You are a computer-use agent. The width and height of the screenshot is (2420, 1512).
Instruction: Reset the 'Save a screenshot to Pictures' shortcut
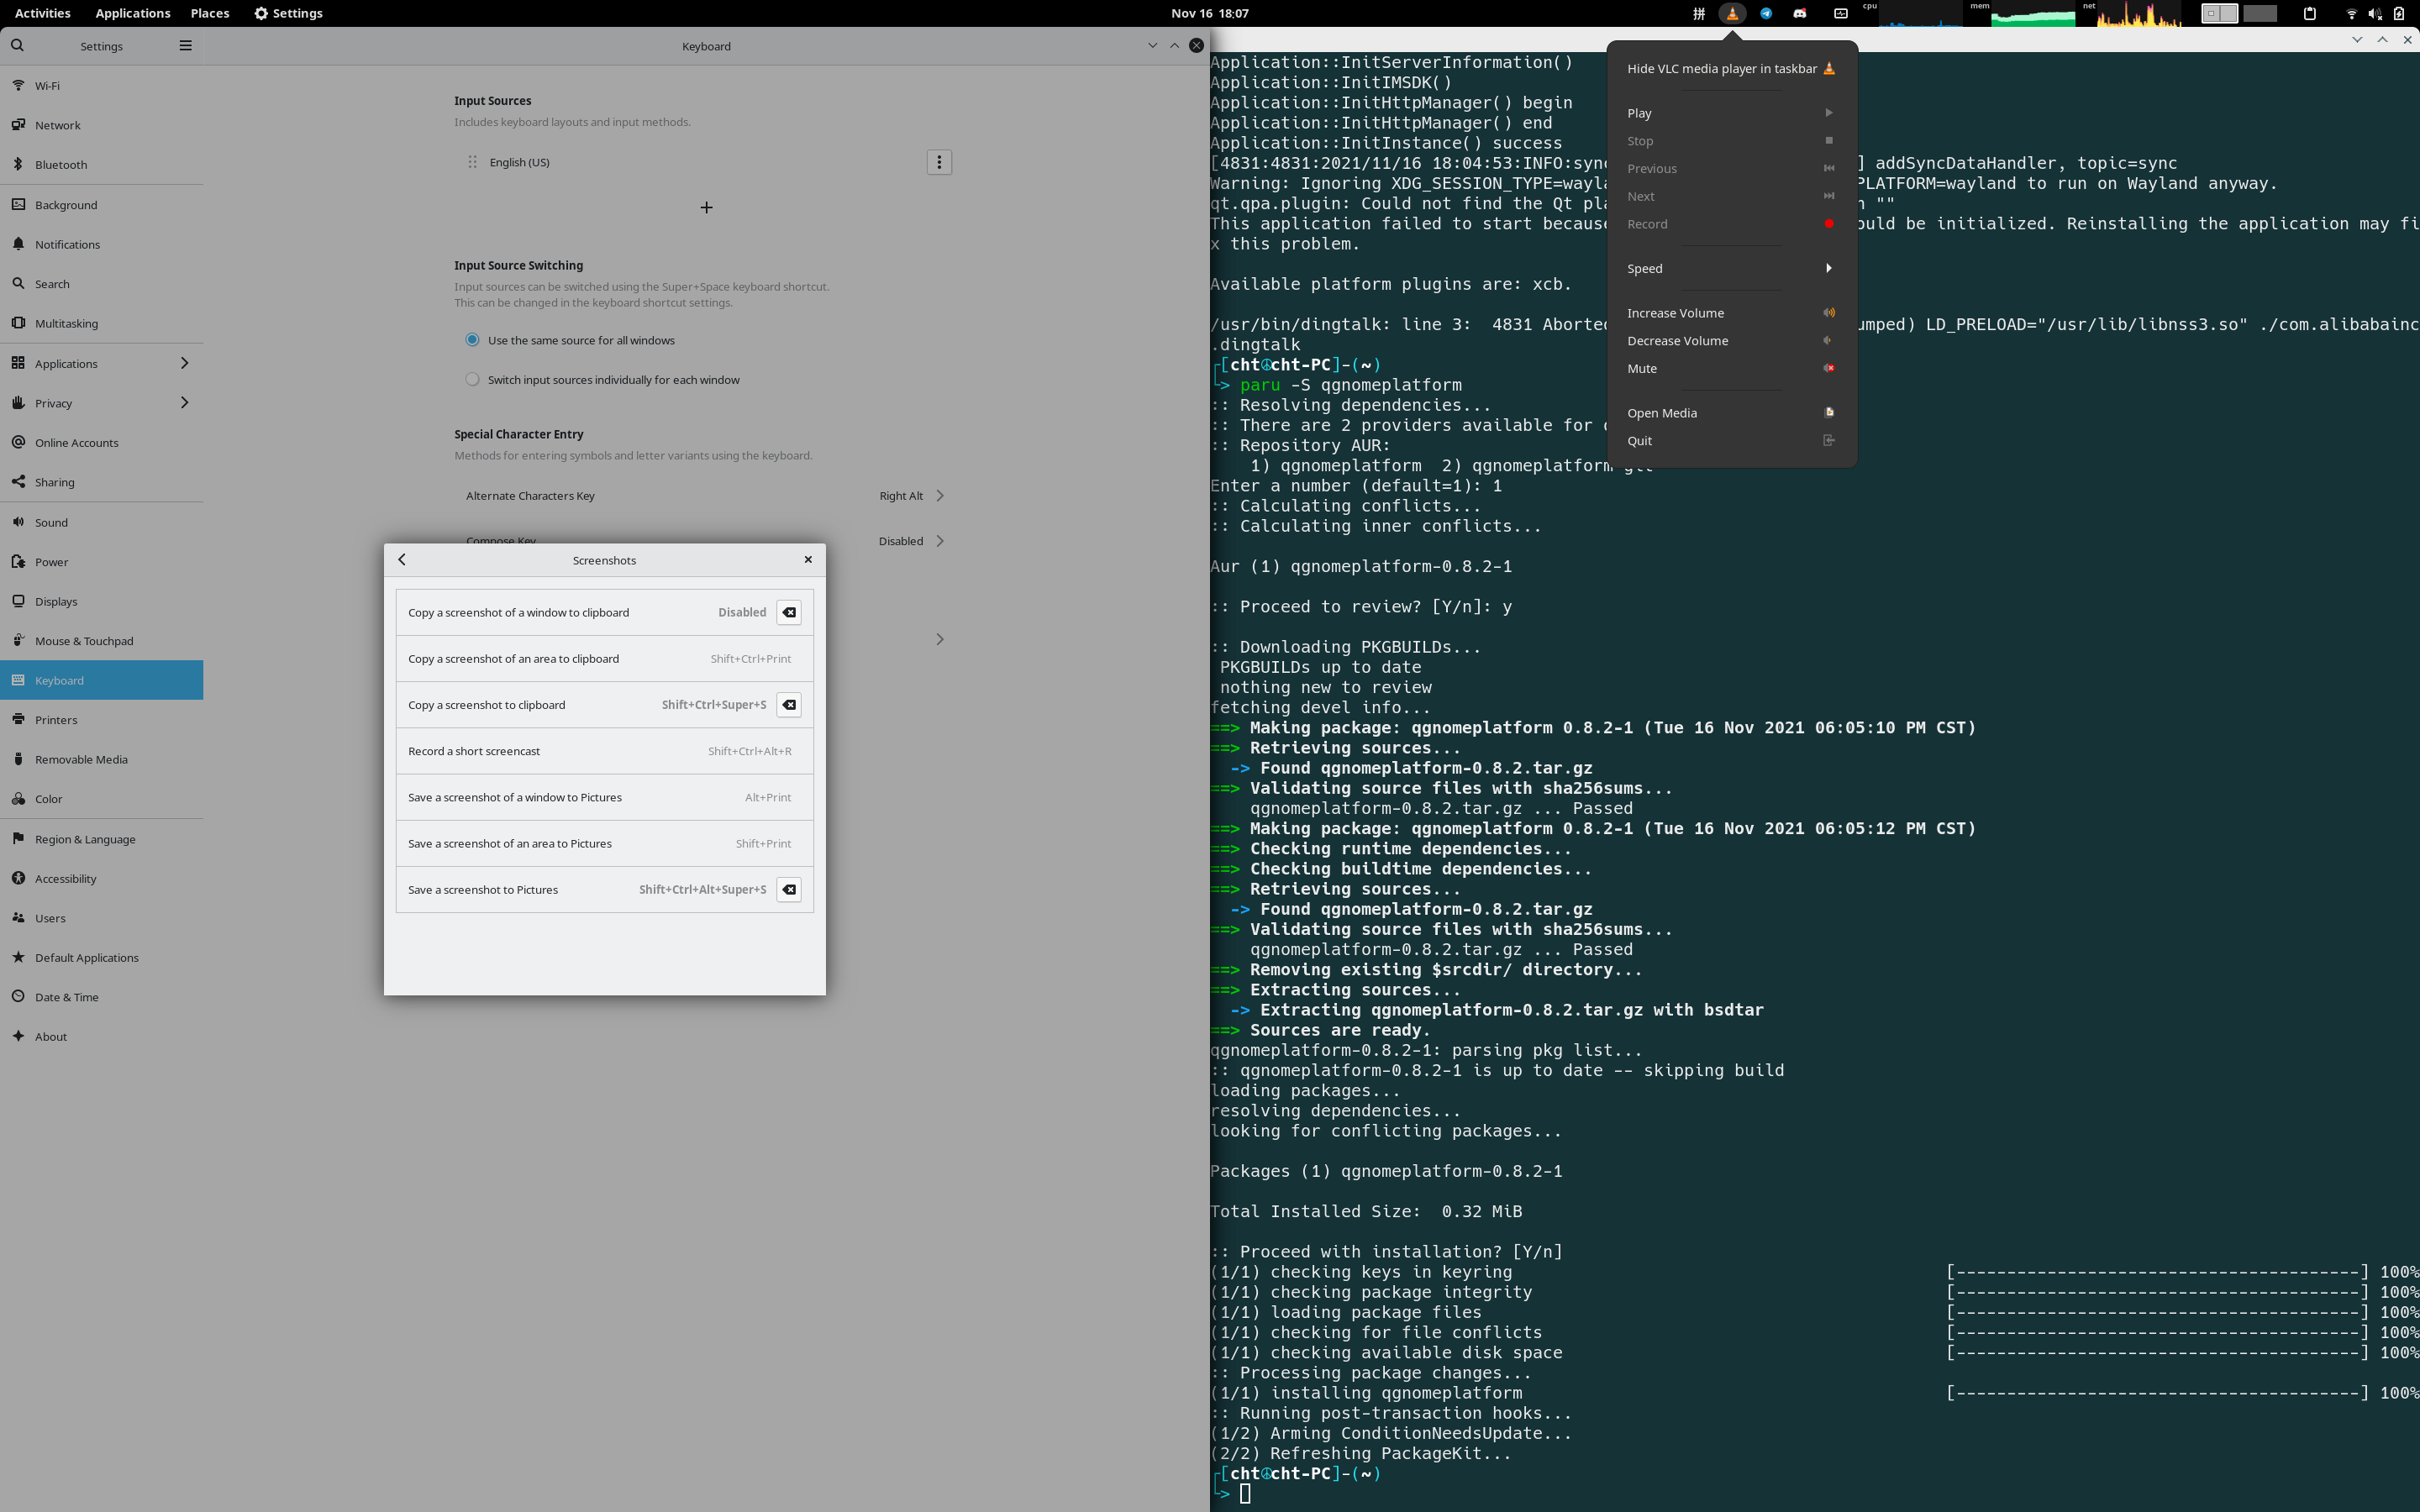(789, 889)
